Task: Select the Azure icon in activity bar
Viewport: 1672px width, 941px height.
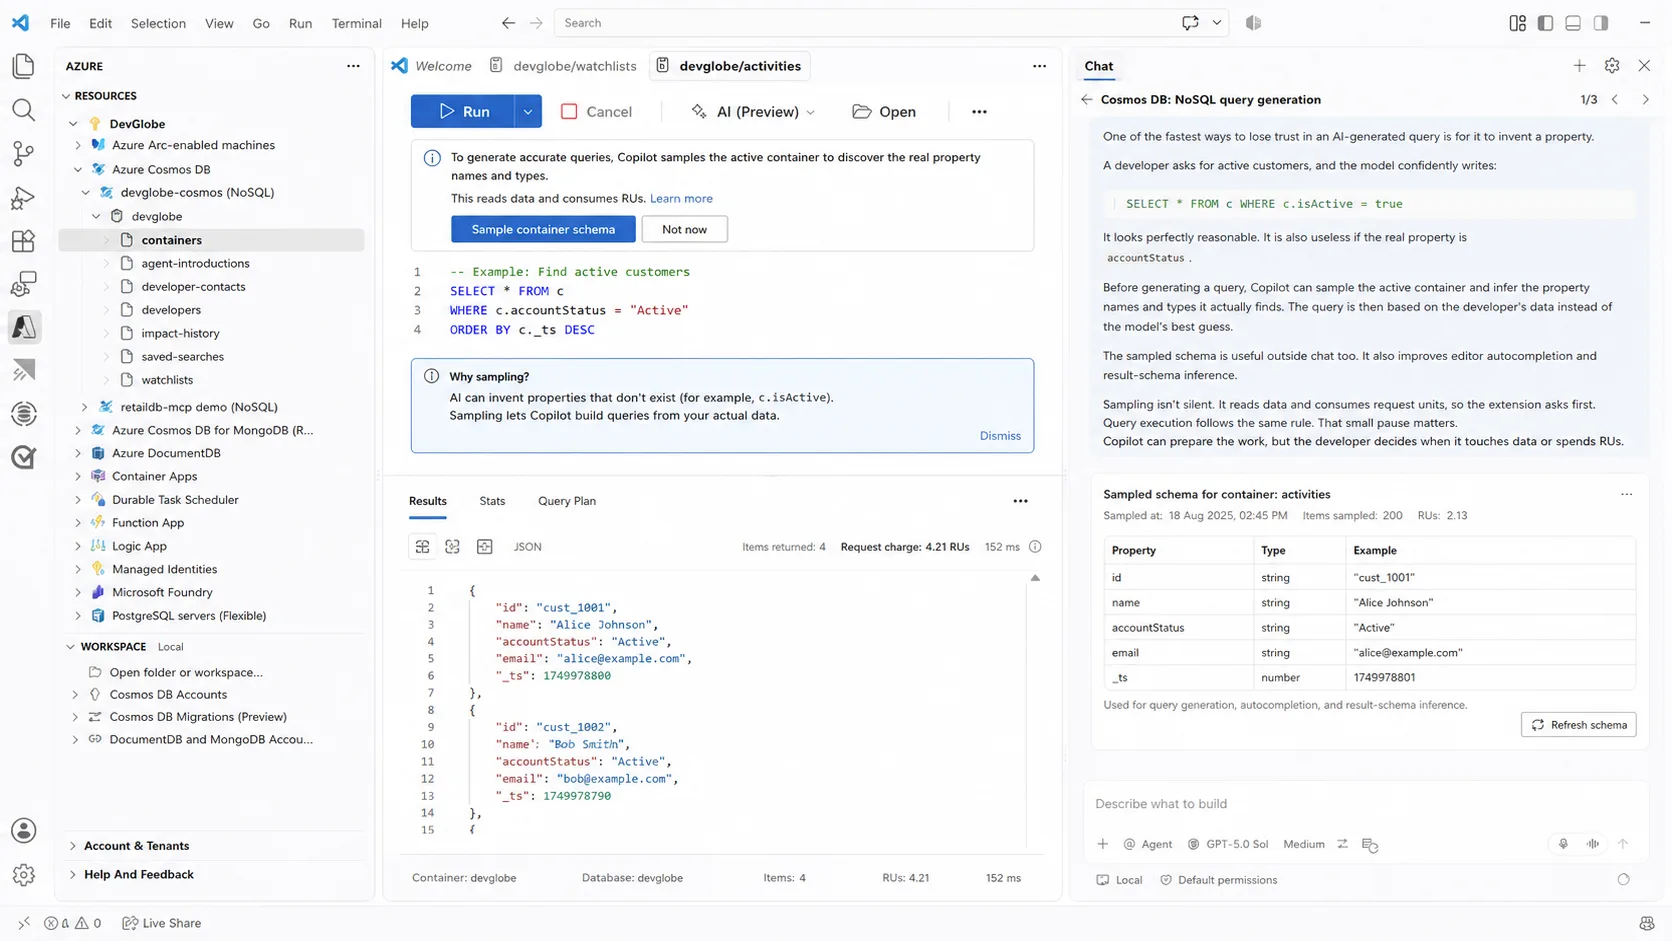Action: pyautogui.click(x=24, y=327)
